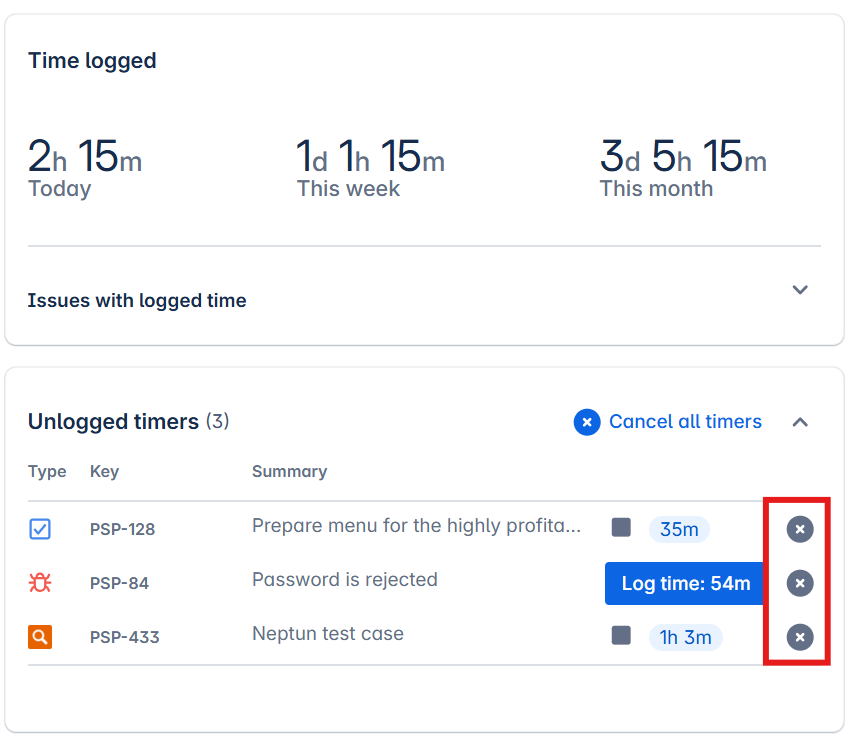Viewport: 852px width, 738px height.
Task: Click the task type icon for PSP-128
Action: point(40,529)
